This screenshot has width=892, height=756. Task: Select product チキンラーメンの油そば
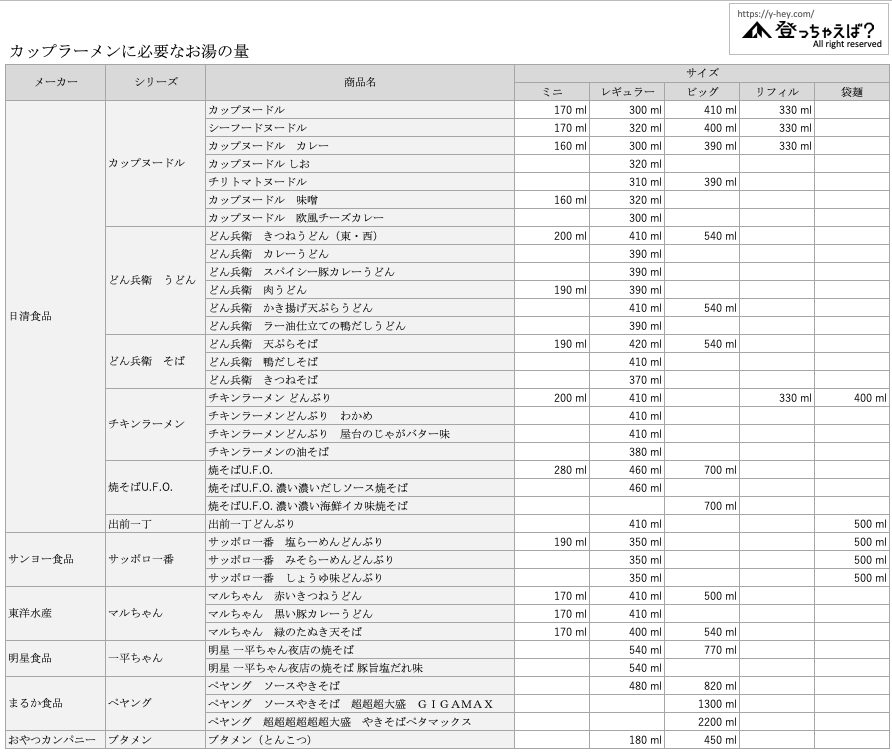click(360, 452)
